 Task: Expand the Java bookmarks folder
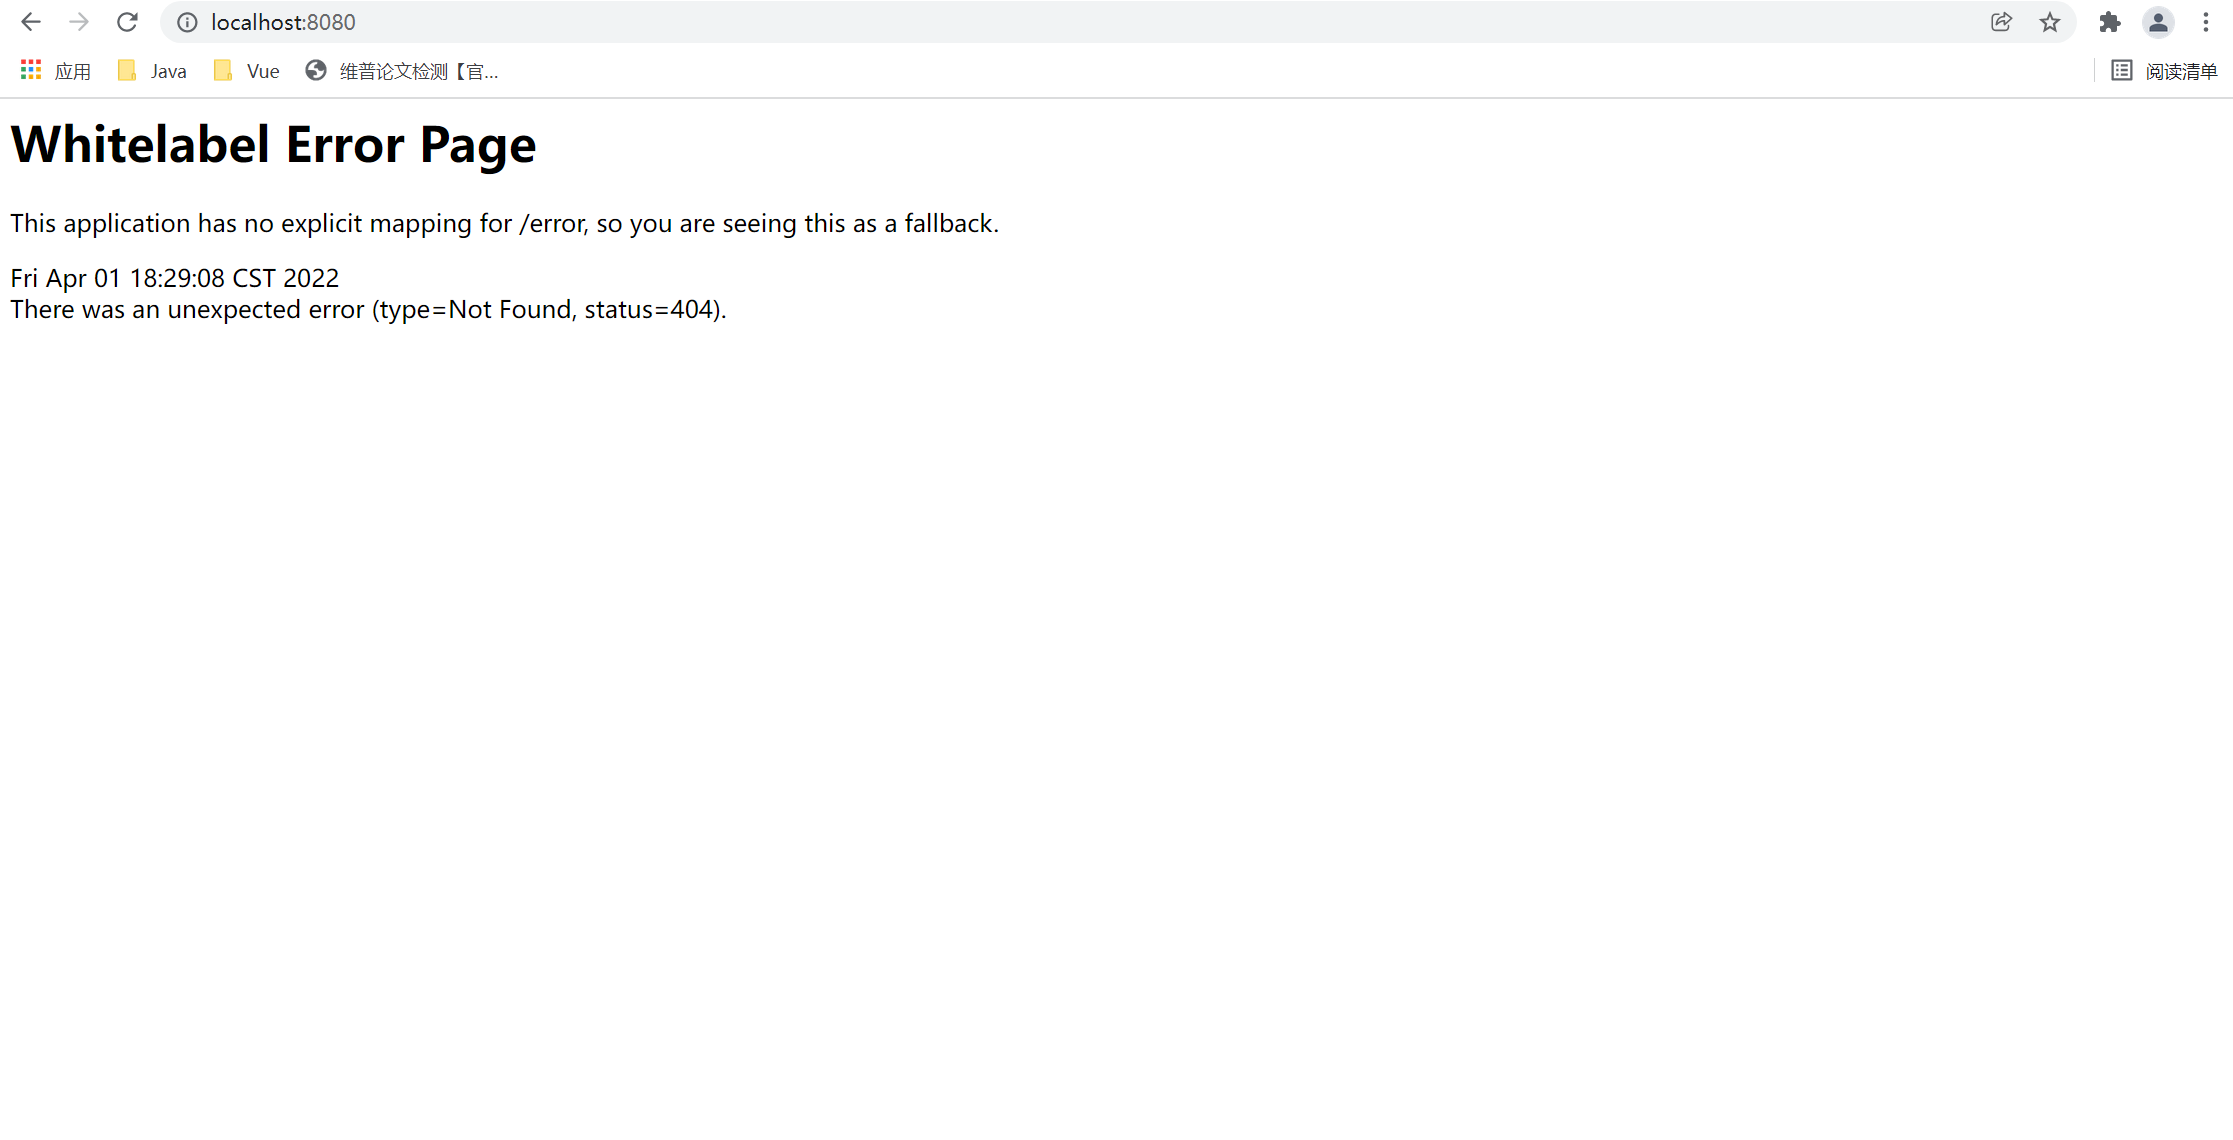coord(153,71)
